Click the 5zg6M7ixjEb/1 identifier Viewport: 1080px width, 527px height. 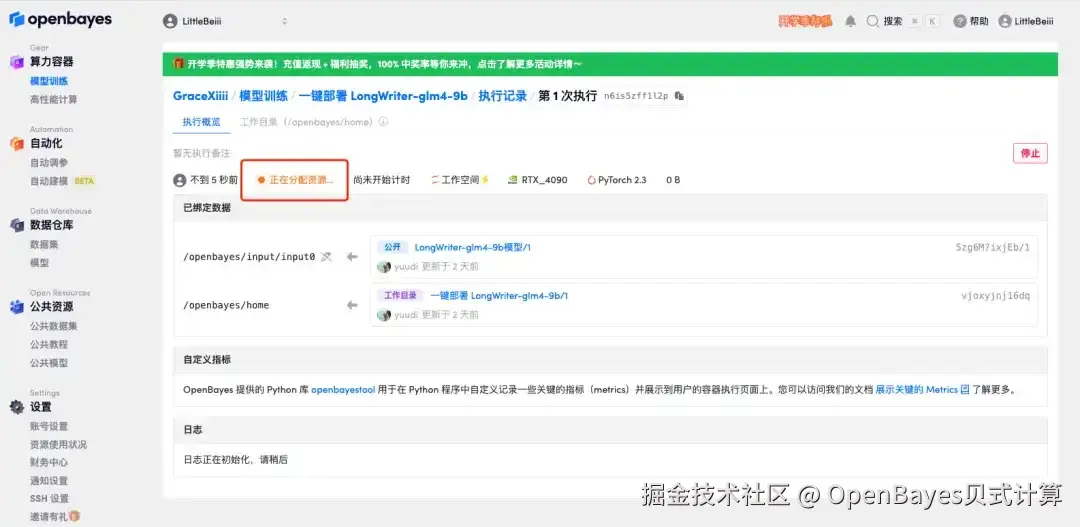[x=993, y=247]
